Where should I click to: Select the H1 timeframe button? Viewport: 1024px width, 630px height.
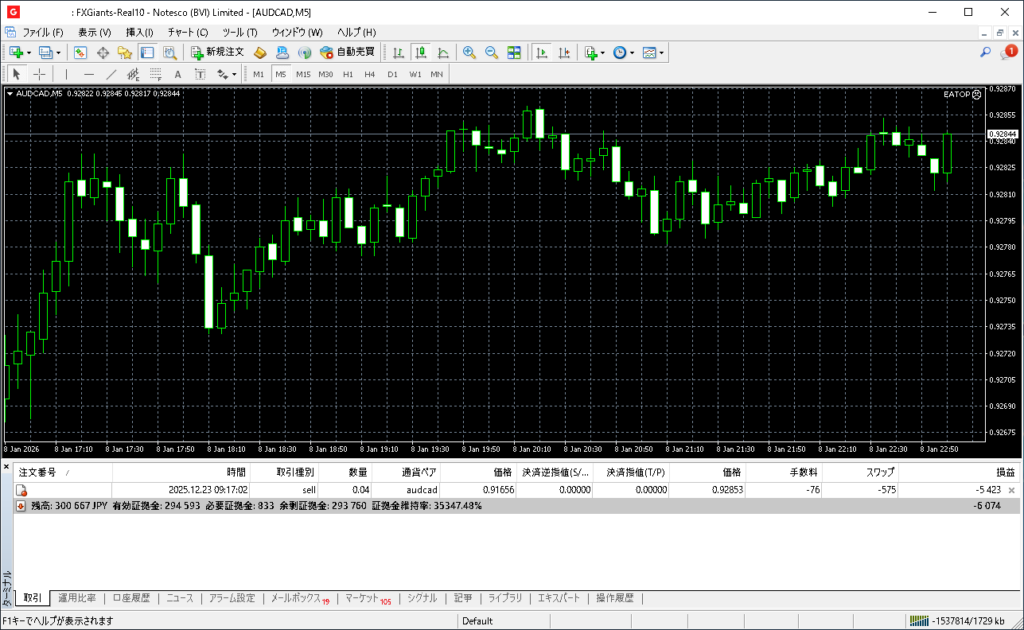point(348,74)
